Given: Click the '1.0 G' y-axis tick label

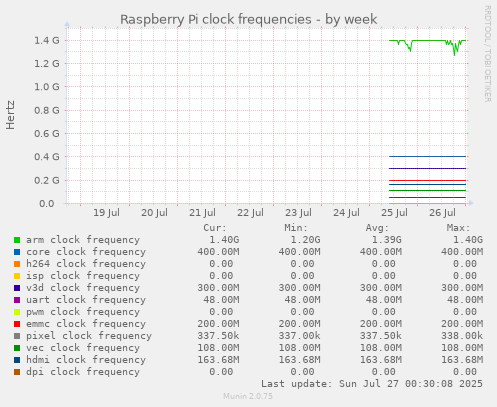Looking at the screenshot, I should 47,87.
